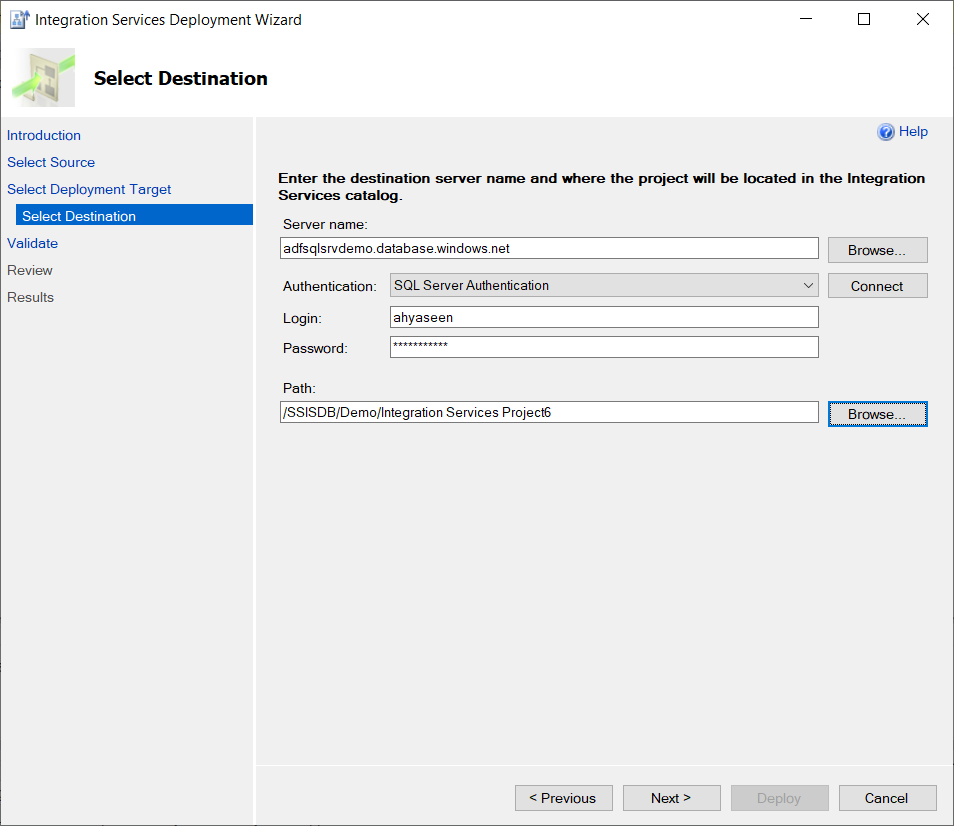Click the deployment wizard header graphic
This screenshot has height=826, width=954.
click(x=44, y=78)
